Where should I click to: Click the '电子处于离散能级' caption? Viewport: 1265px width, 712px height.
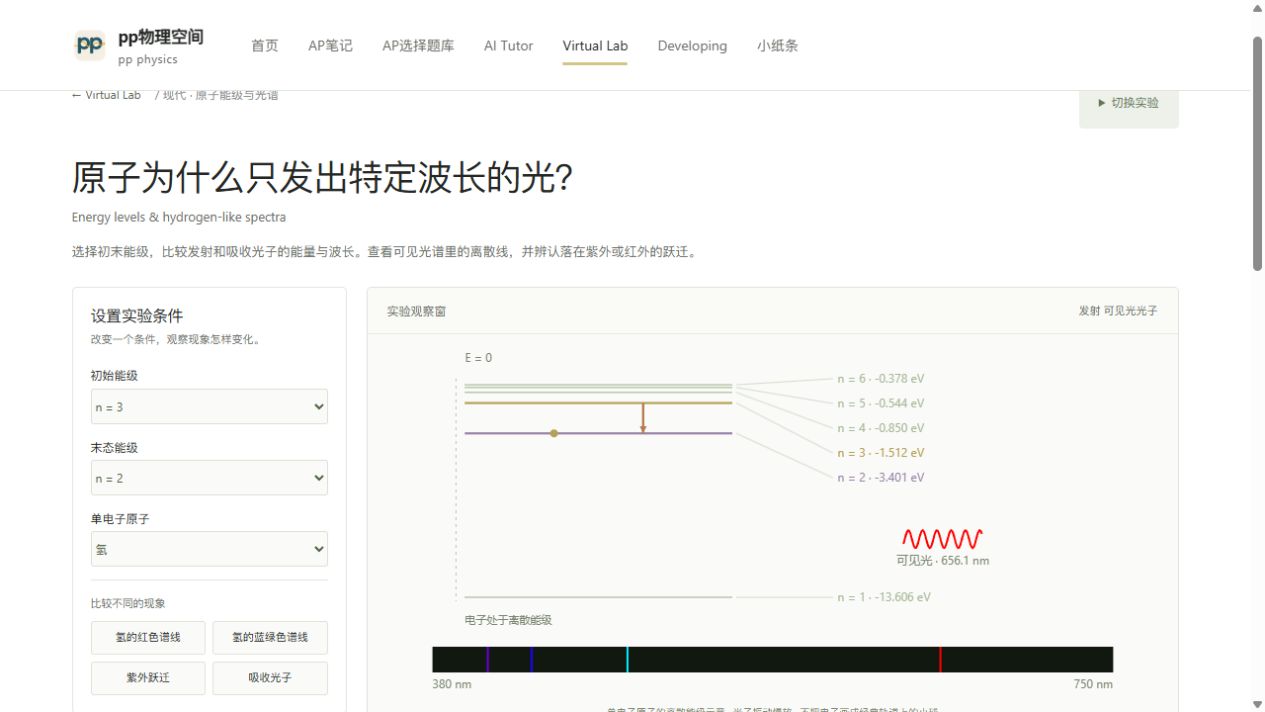508,620
